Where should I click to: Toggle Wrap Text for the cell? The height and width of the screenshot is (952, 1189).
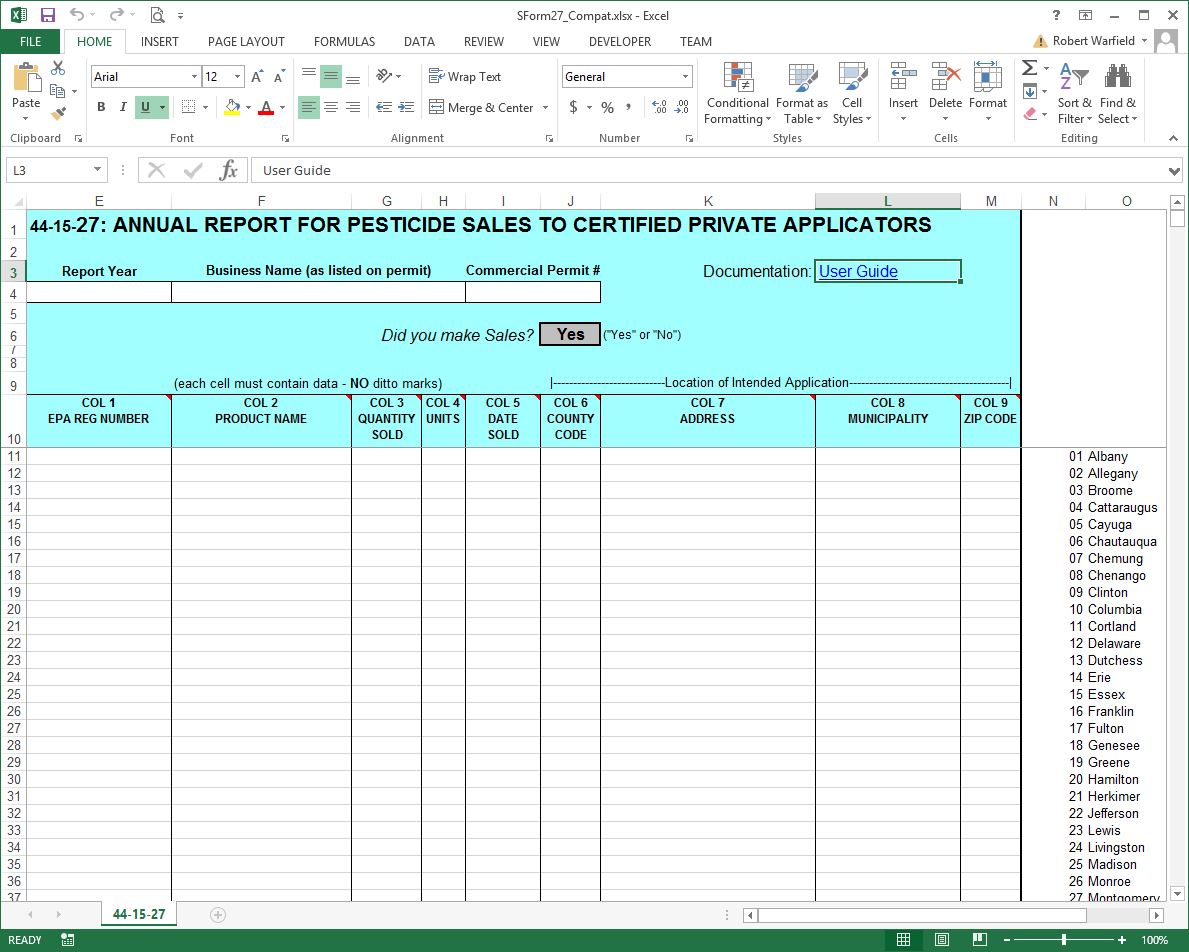pyautogui.click(x=465, y=77)
